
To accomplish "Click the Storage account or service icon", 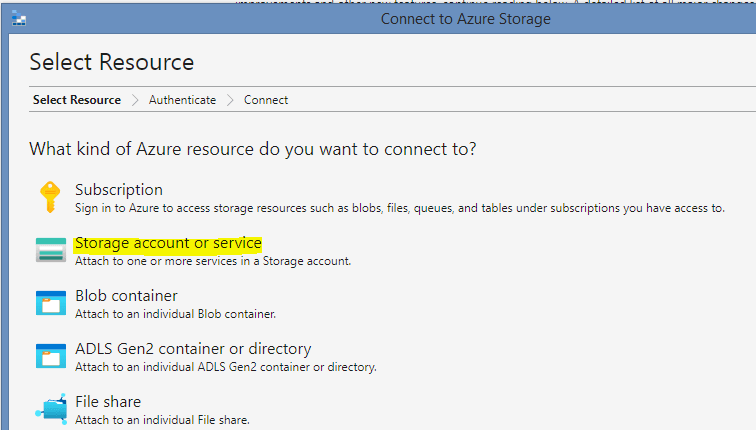I will pos(51,250).
